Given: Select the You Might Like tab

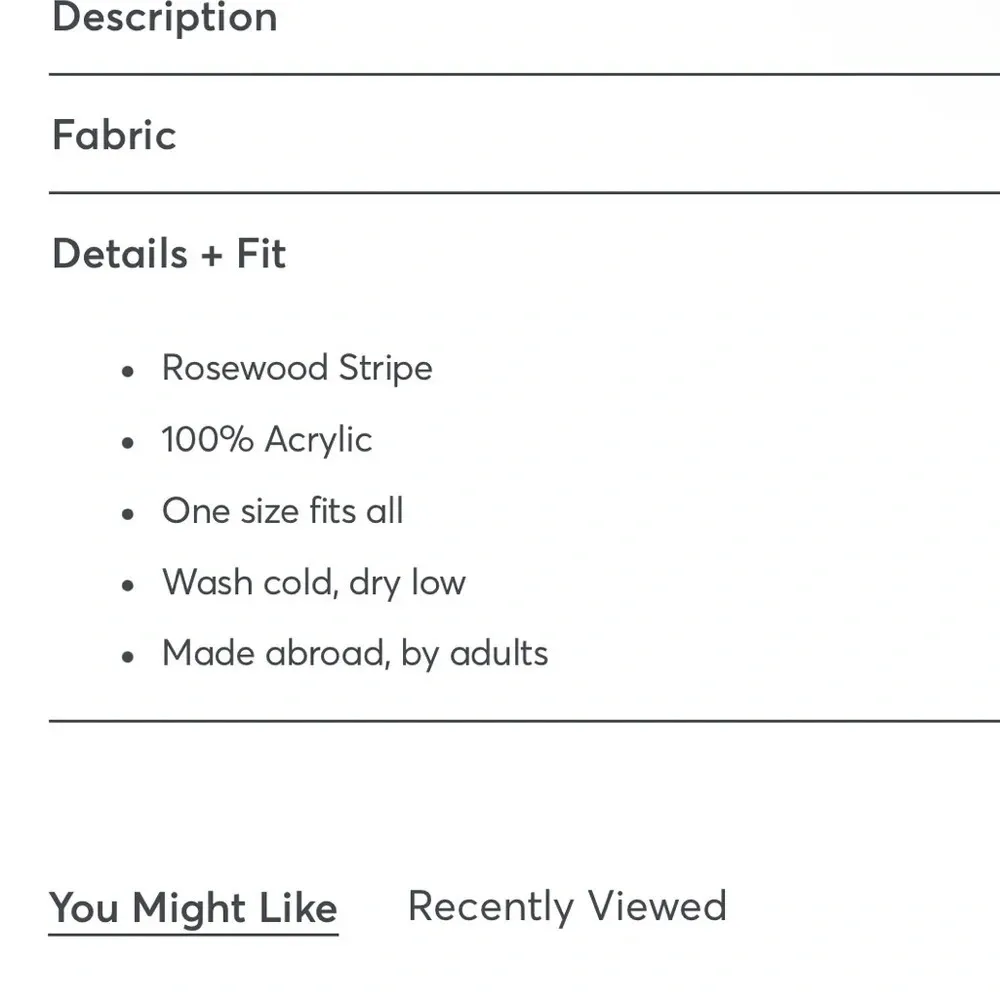Looking at the screenshot, I should click(193, 908).
